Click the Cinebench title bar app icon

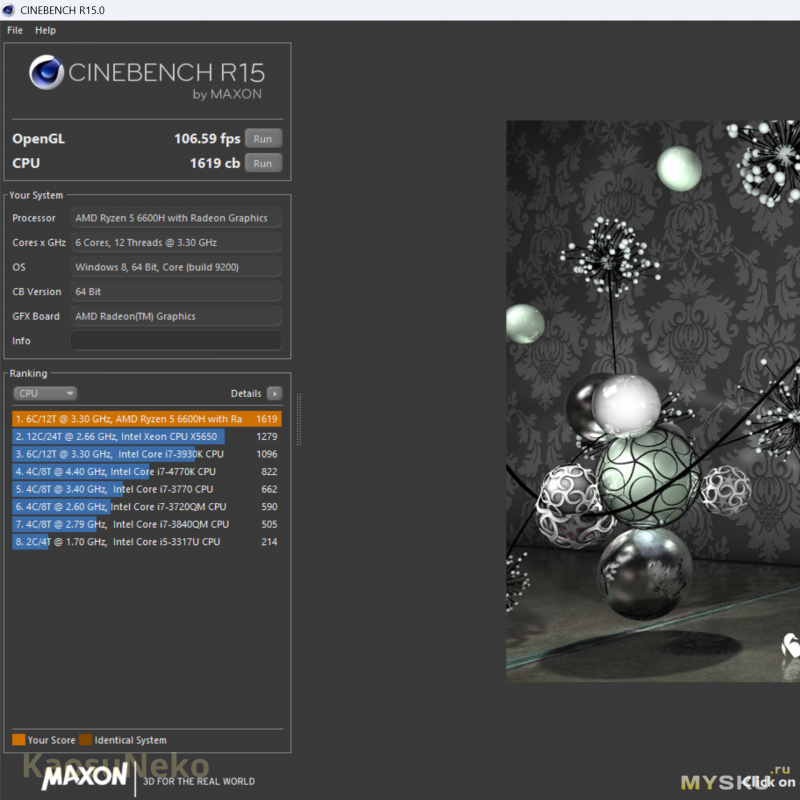tap(8, 10)
